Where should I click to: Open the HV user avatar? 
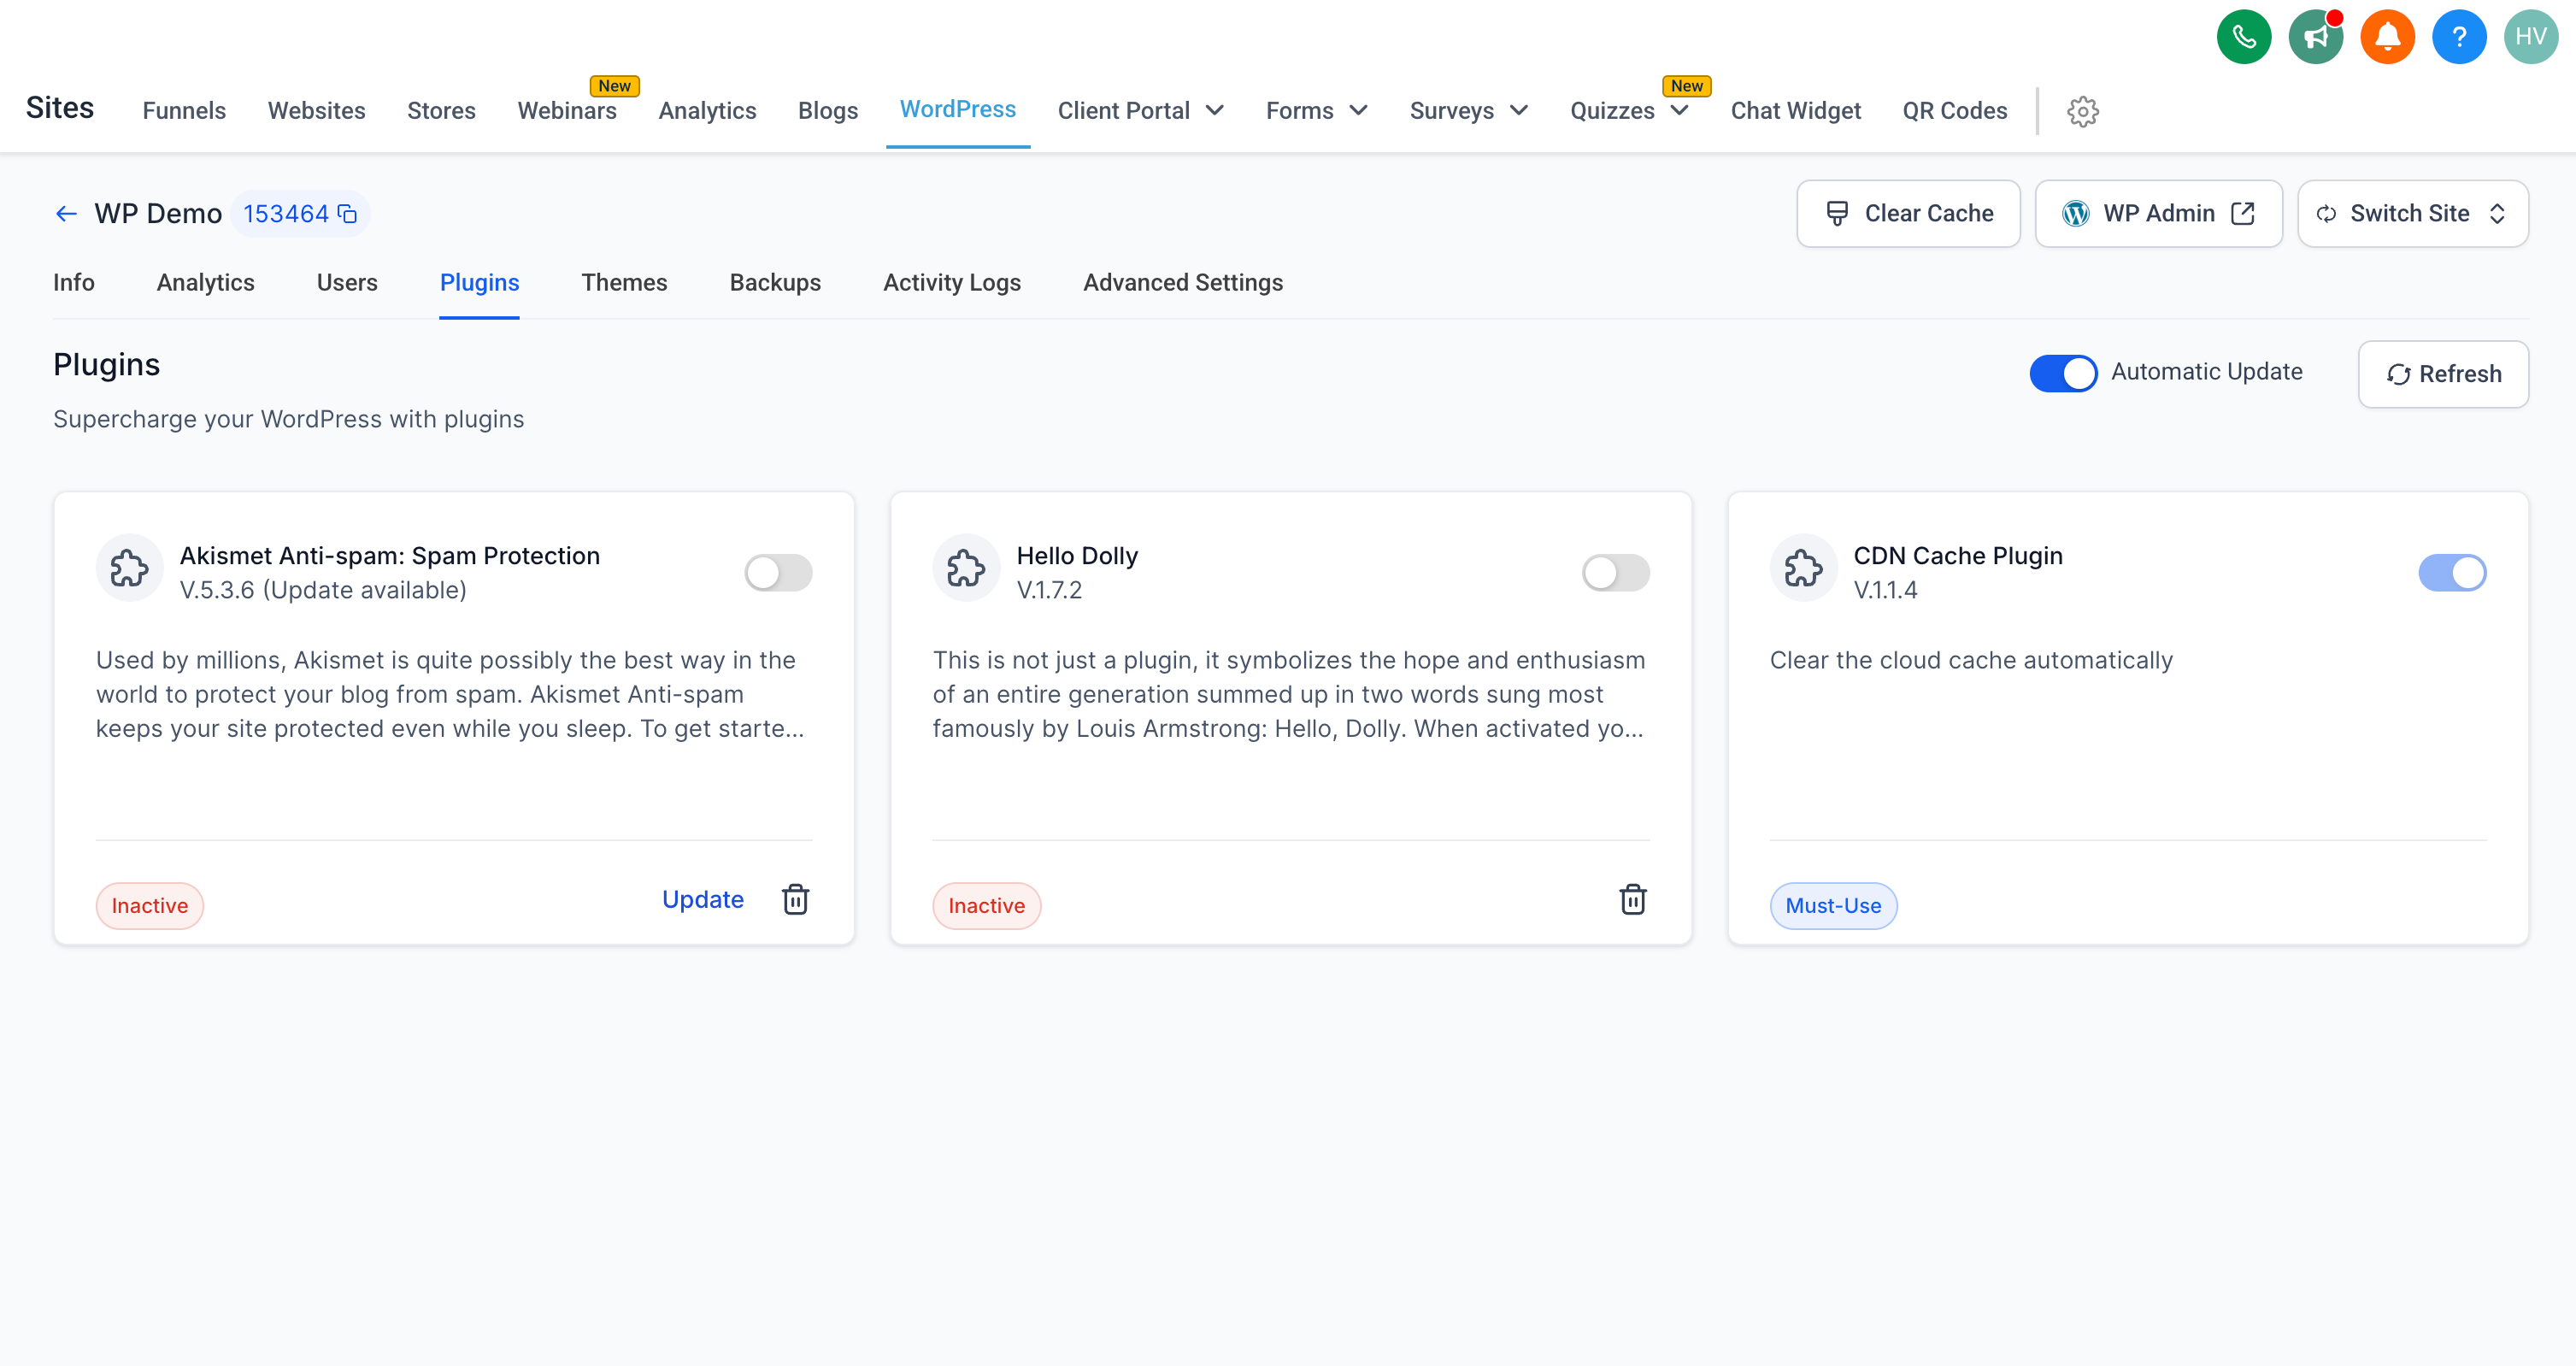click(2530, 37)
